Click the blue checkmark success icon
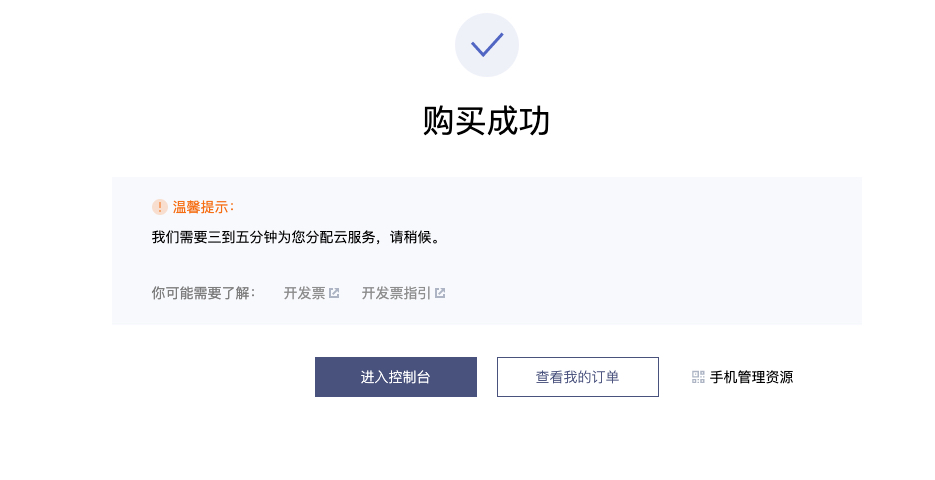 click(487, 45)
